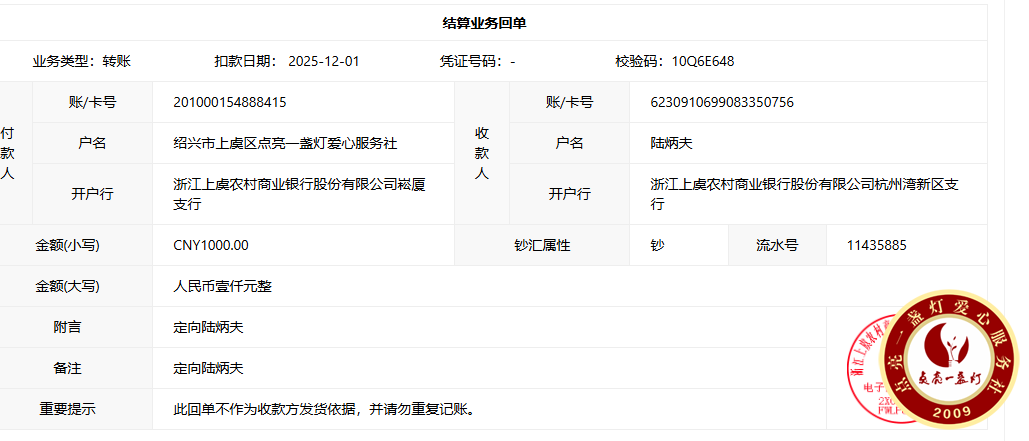Click the 收款人 header cell
This screenshot has width=1029, height=441.
click(x=482, y=154)
